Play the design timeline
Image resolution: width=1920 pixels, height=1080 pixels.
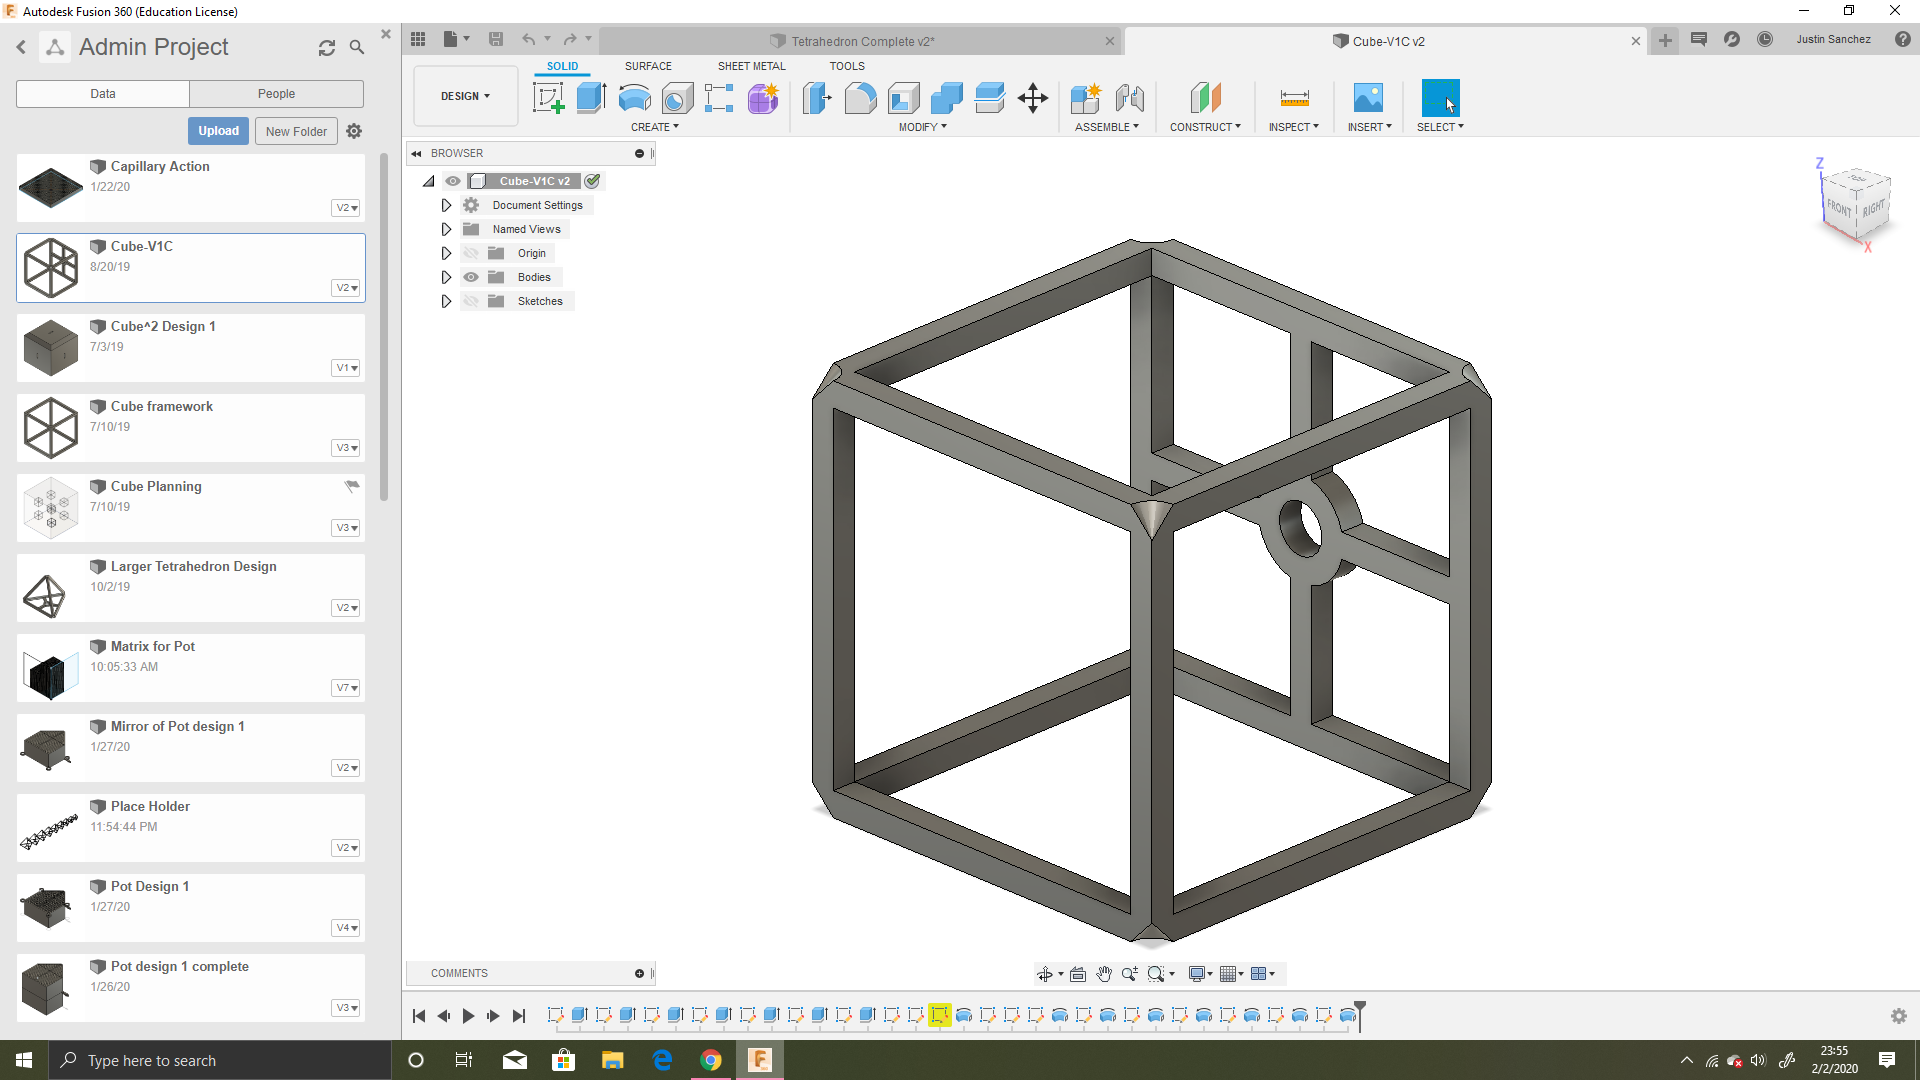point(468,1016)
